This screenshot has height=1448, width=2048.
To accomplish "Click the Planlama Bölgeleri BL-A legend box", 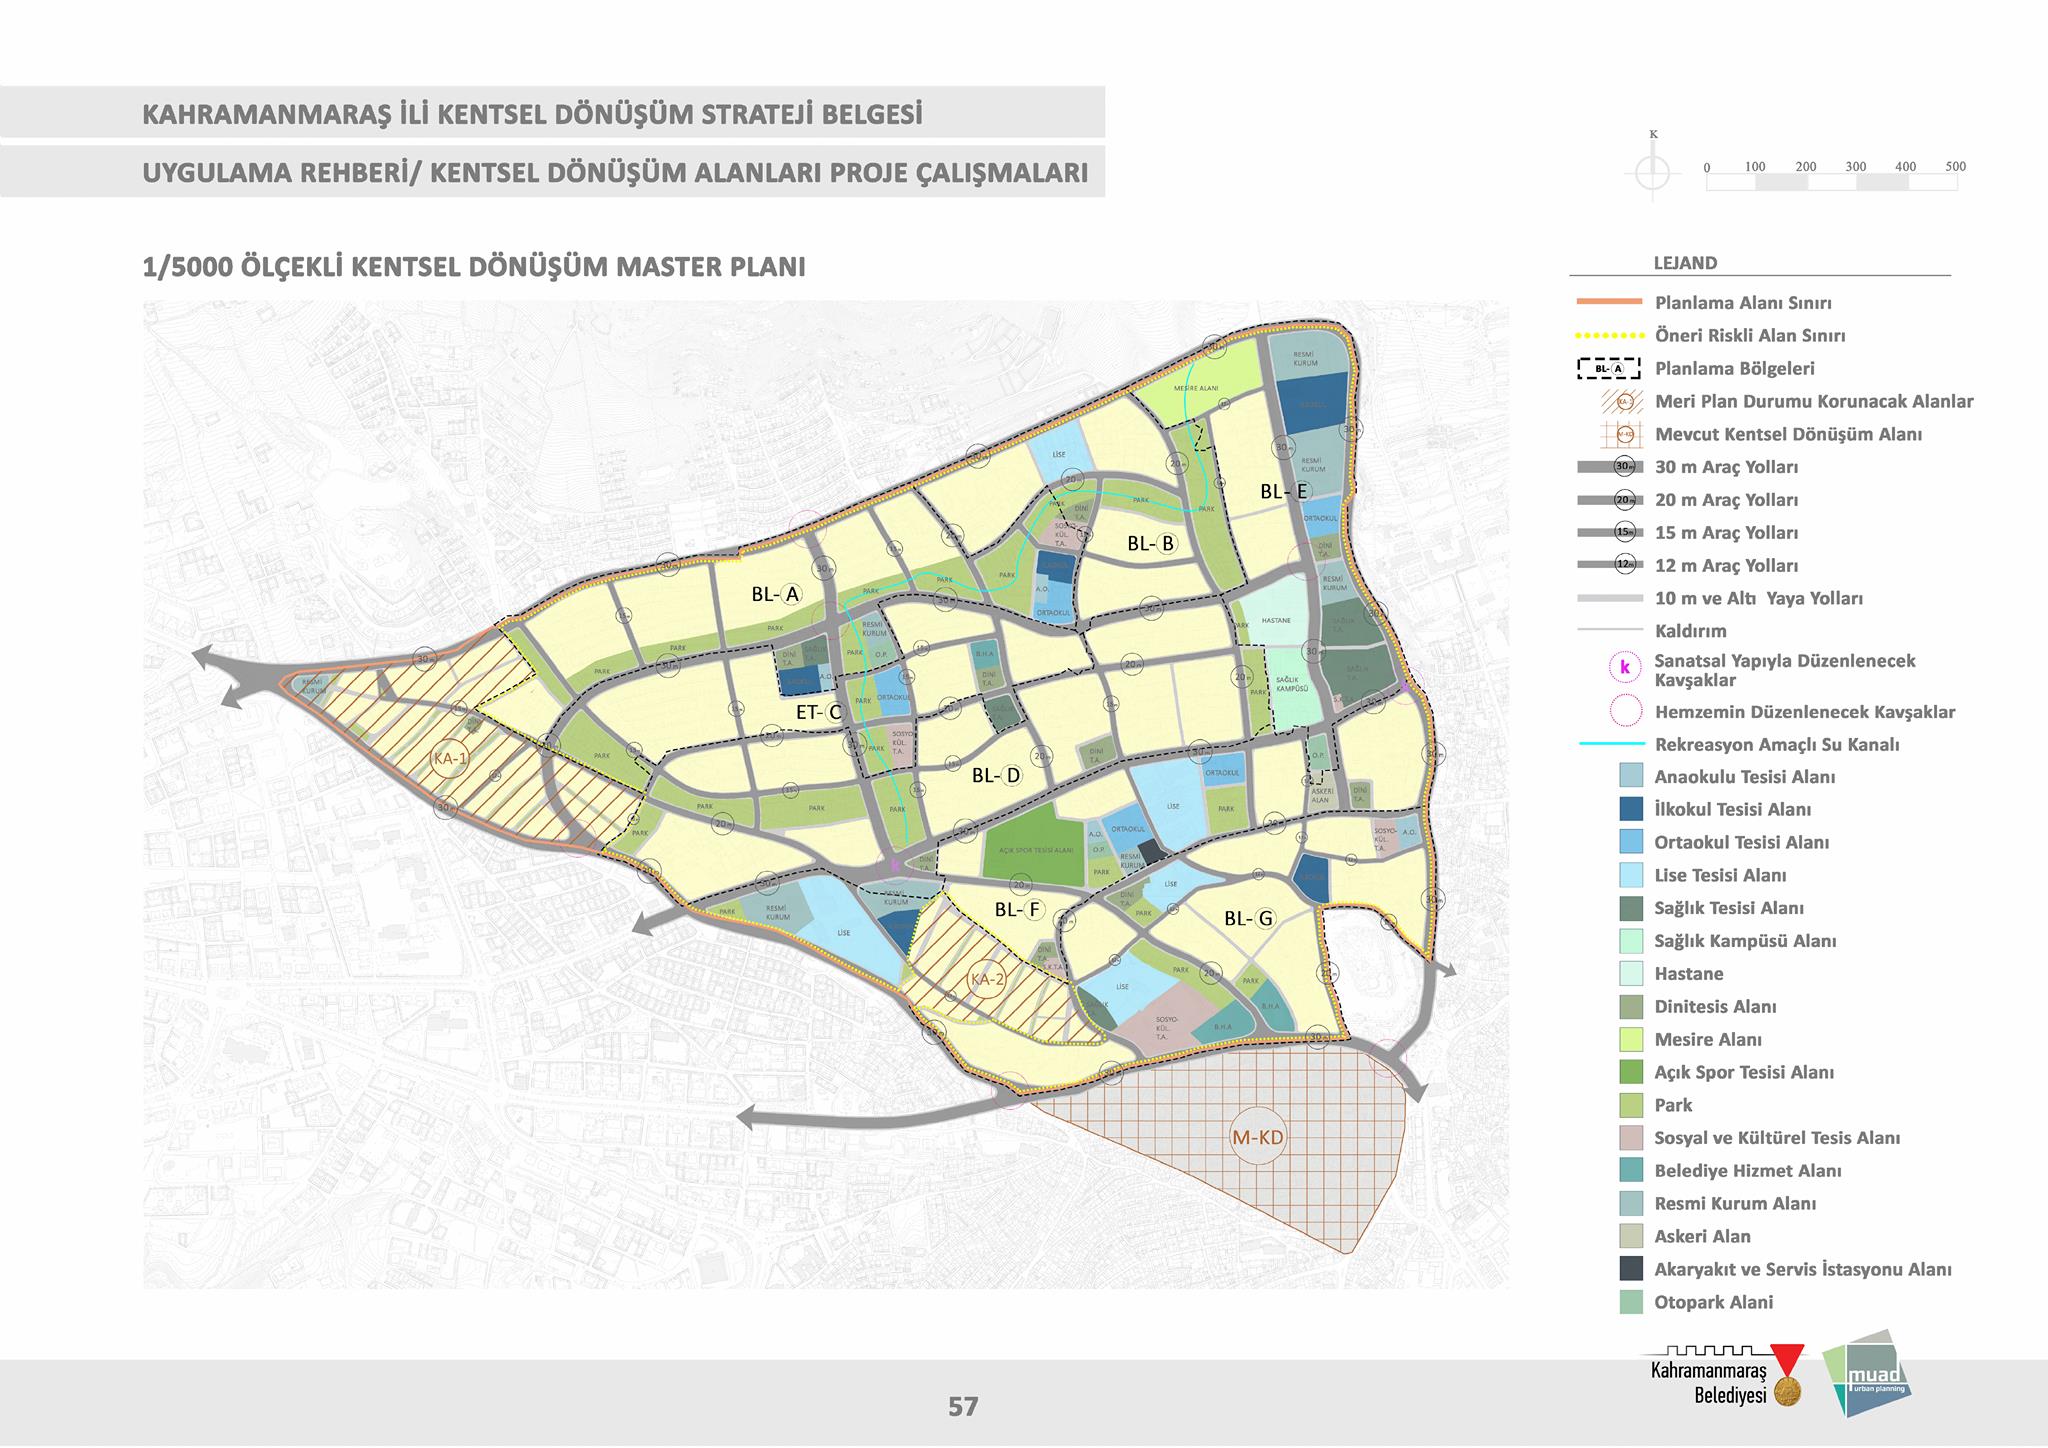I will [x=1609, y=369].
